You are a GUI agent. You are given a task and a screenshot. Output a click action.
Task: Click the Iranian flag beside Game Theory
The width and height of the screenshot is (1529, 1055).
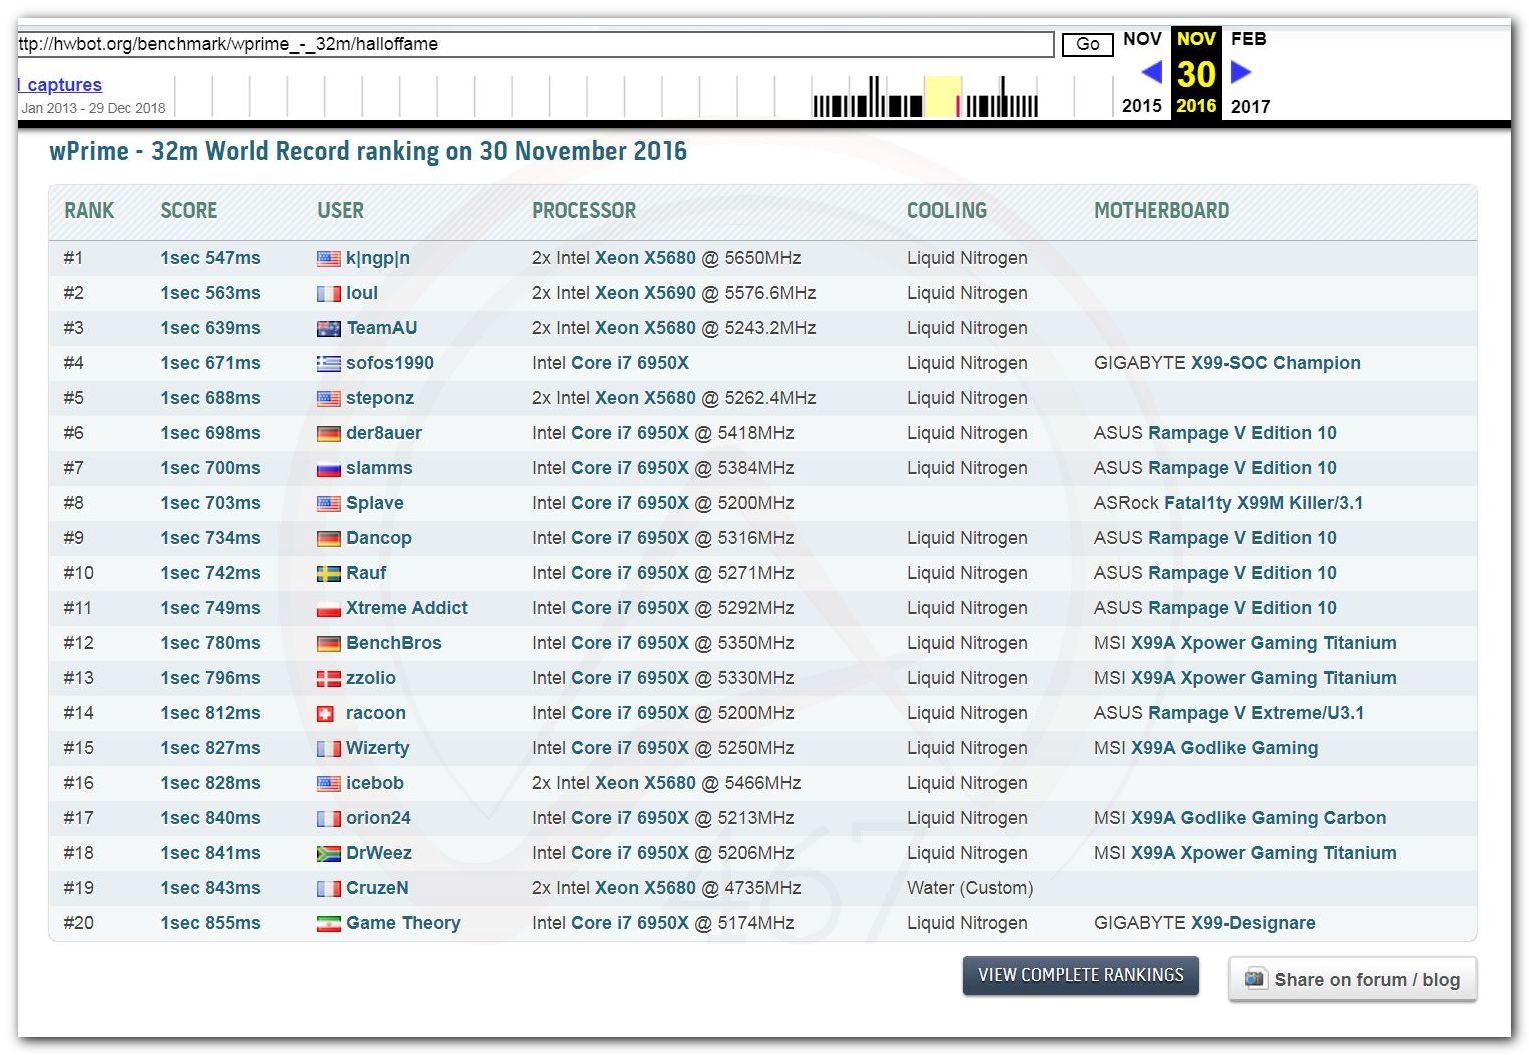[328, 924]
